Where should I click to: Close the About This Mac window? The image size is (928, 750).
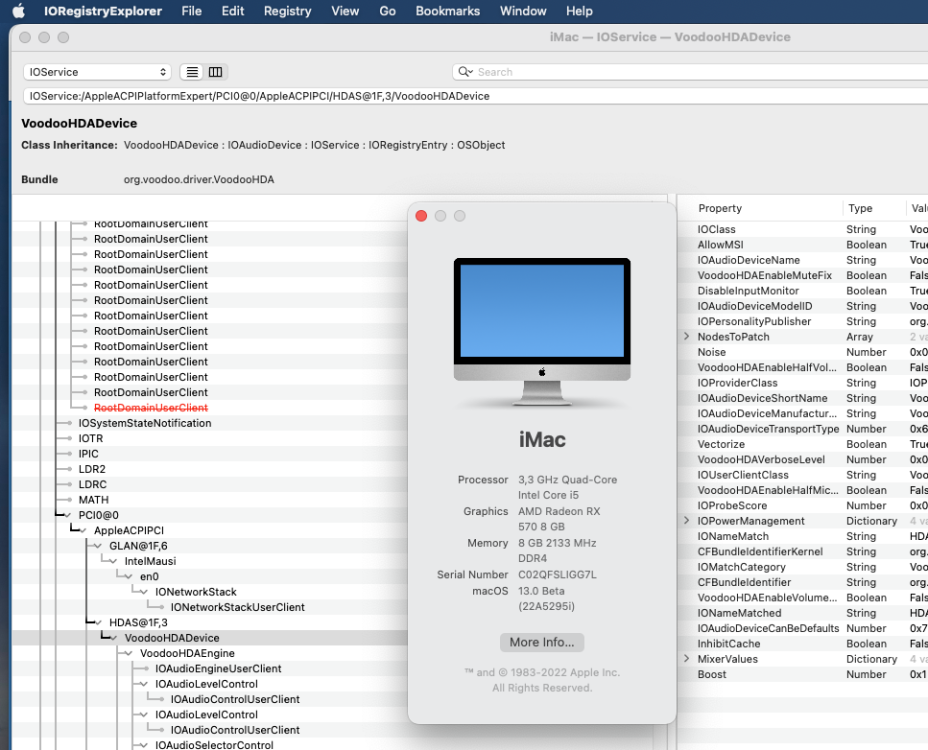tap(421, 216)
